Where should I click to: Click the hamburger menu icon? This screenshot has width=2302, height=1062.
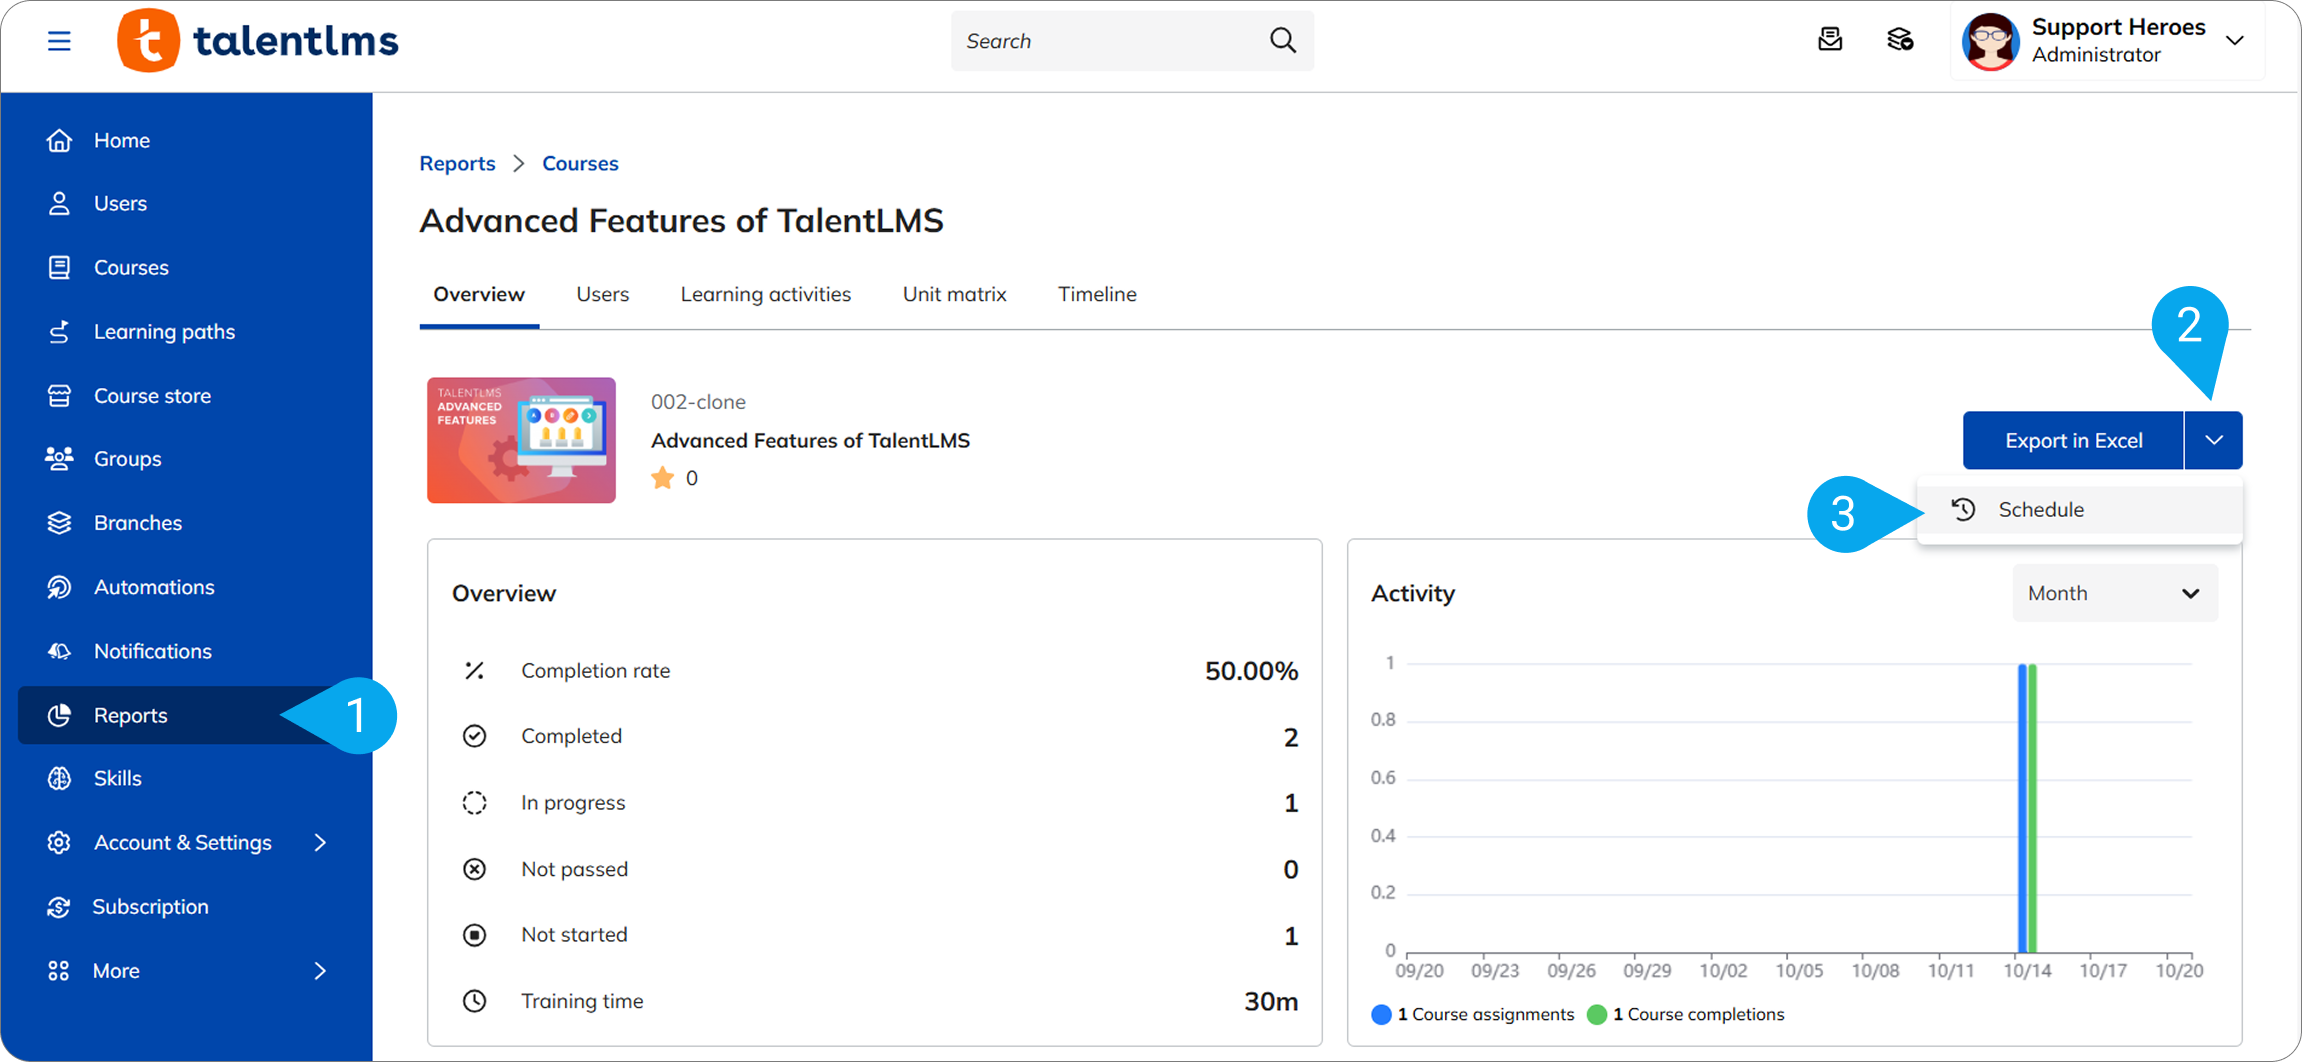pos(59,41)
